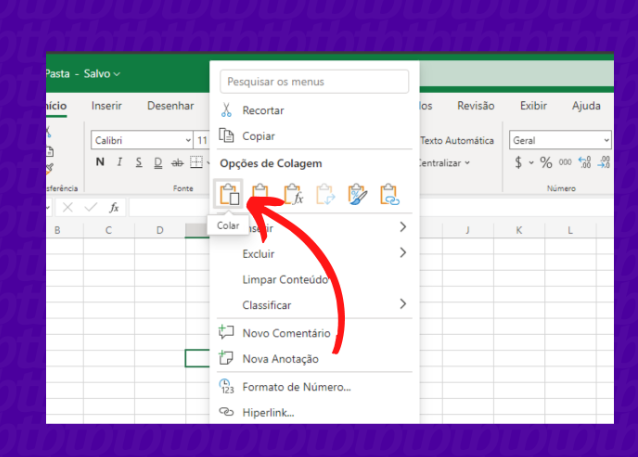The image size is (638, 457).
Task: Switch to the Inserir ribbon tab
Action: coord(107,106)
